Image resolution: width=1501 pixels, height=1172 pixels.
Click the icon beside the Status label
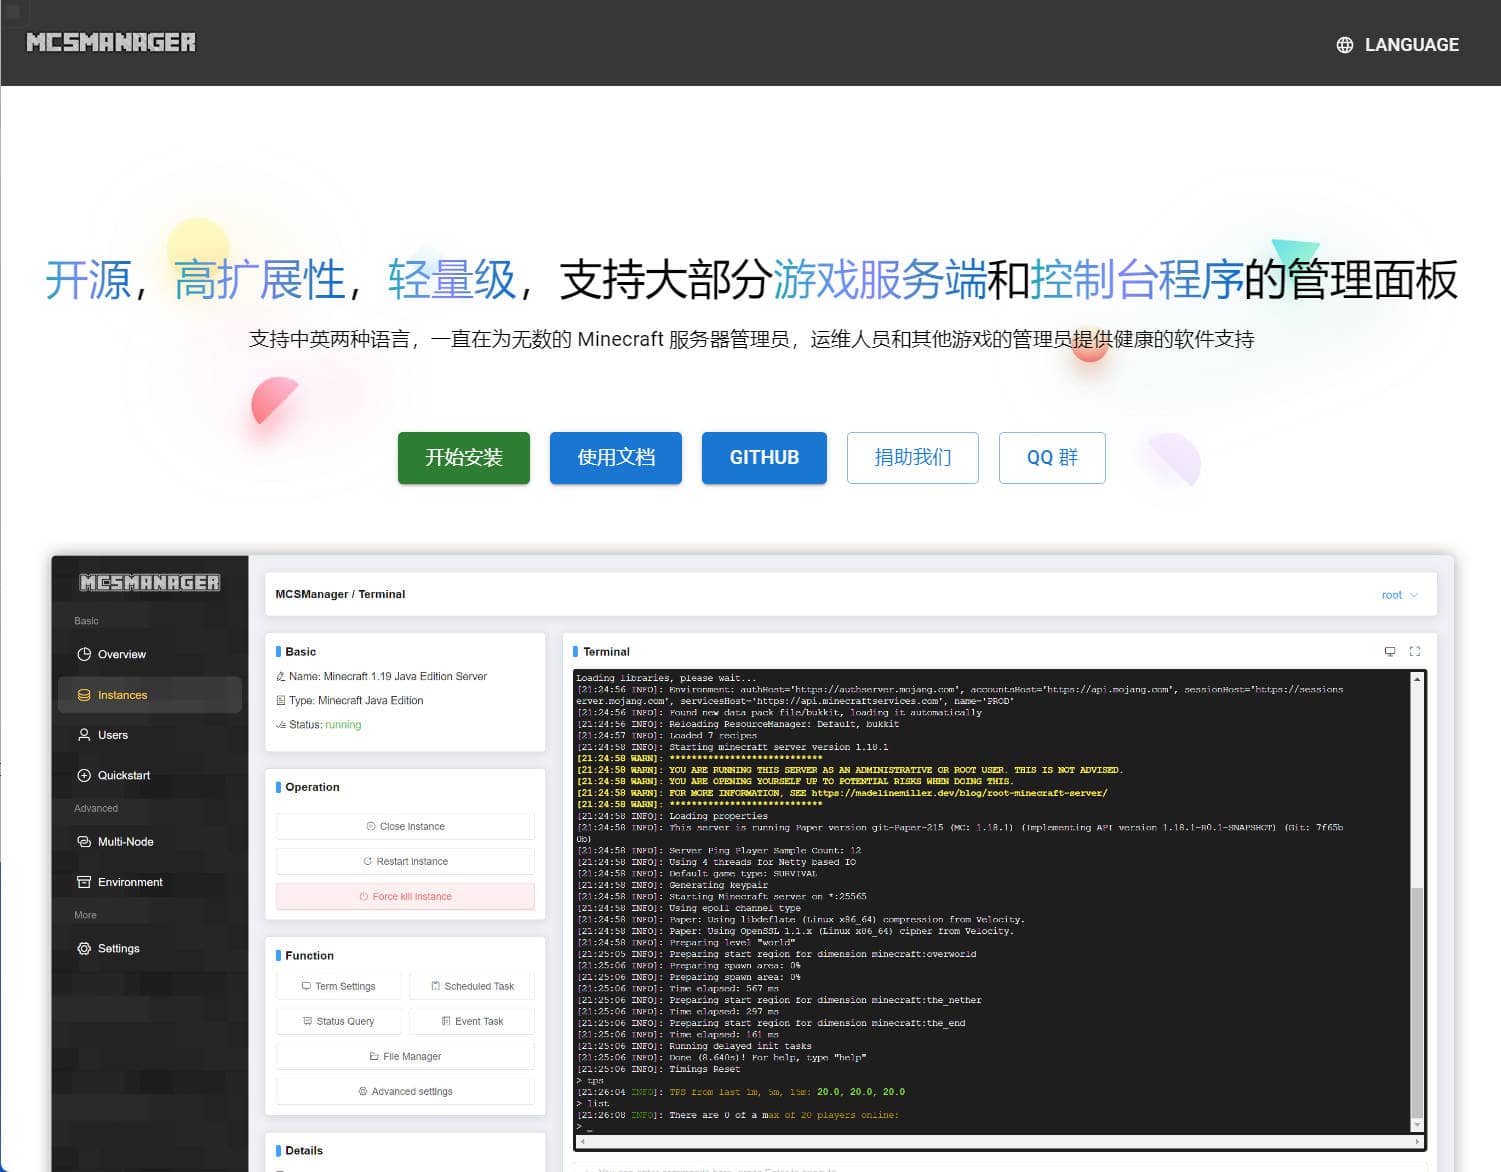(x=281, y=725)
